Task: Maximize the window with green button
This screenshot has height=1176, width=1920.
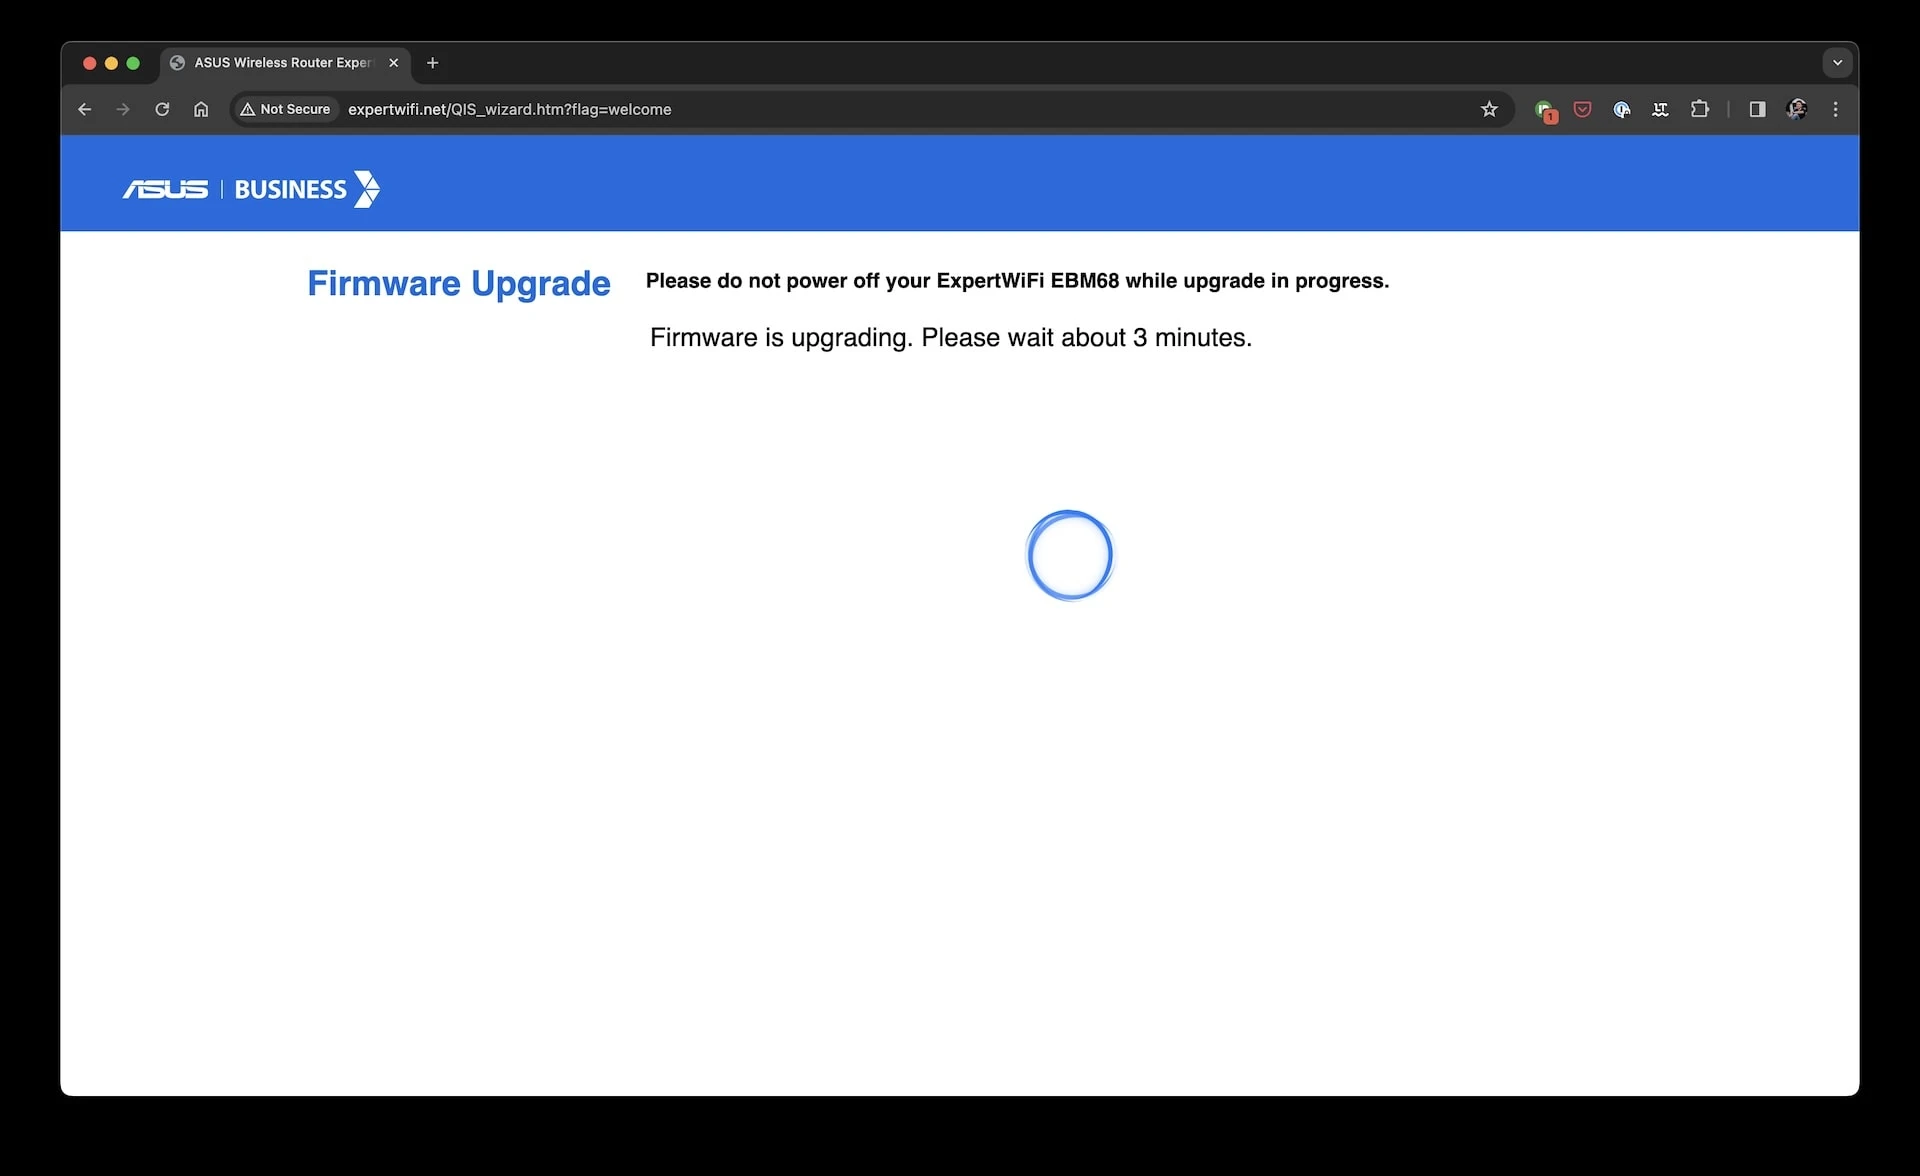Action: 133,63
